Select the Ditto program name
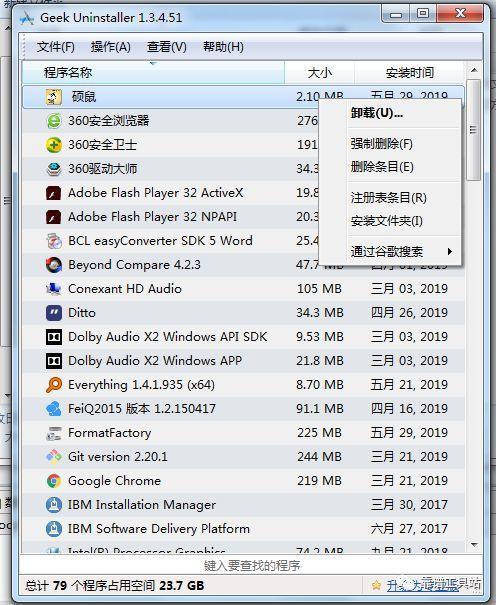 click(82, 313)
